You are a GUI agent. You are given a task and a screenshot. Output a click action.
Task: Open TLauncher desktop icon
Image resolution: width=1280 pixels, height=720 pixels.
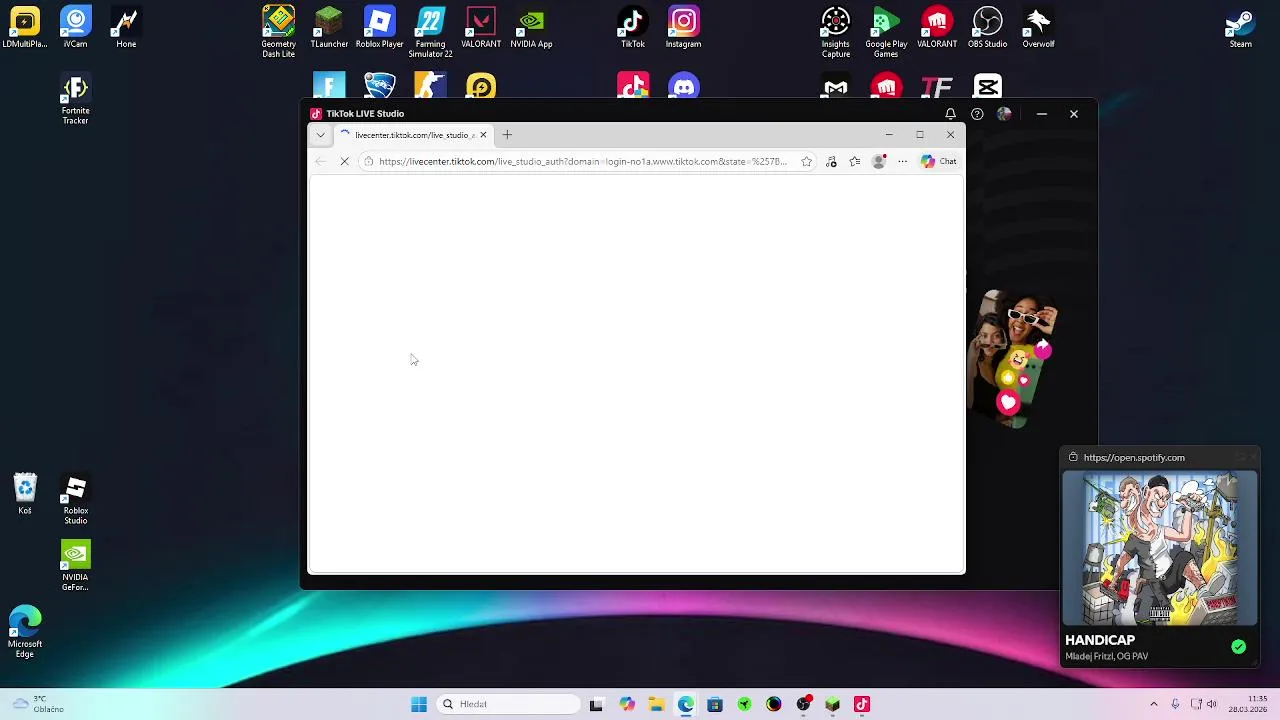(329, 28)
